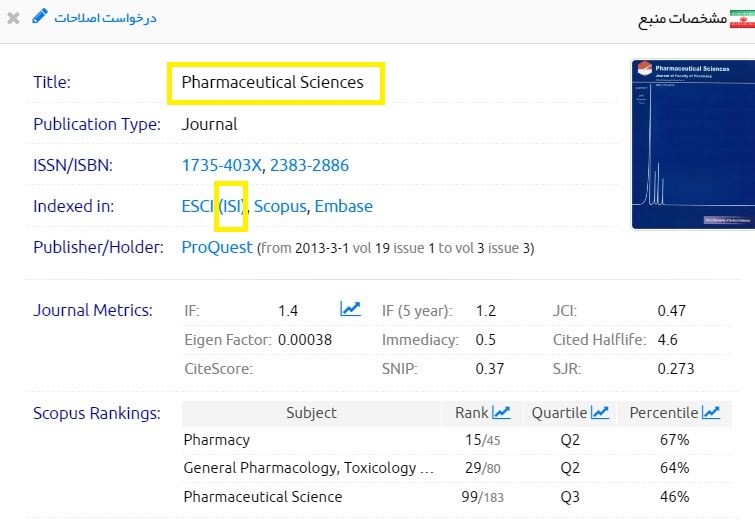Click ISSN 2383-2886 link
755x522 pixels.
pyautogui.click(x=309, y=165)
